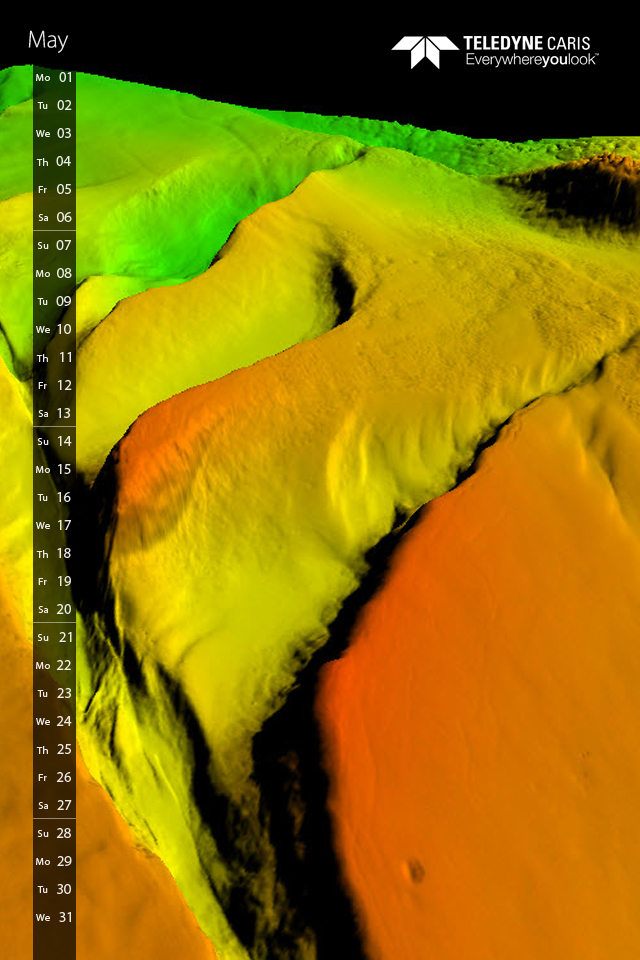Select calendar row 'Sa 13'
Image resolution: width=640 pixels, height=960 pixels.
[55, 413]
